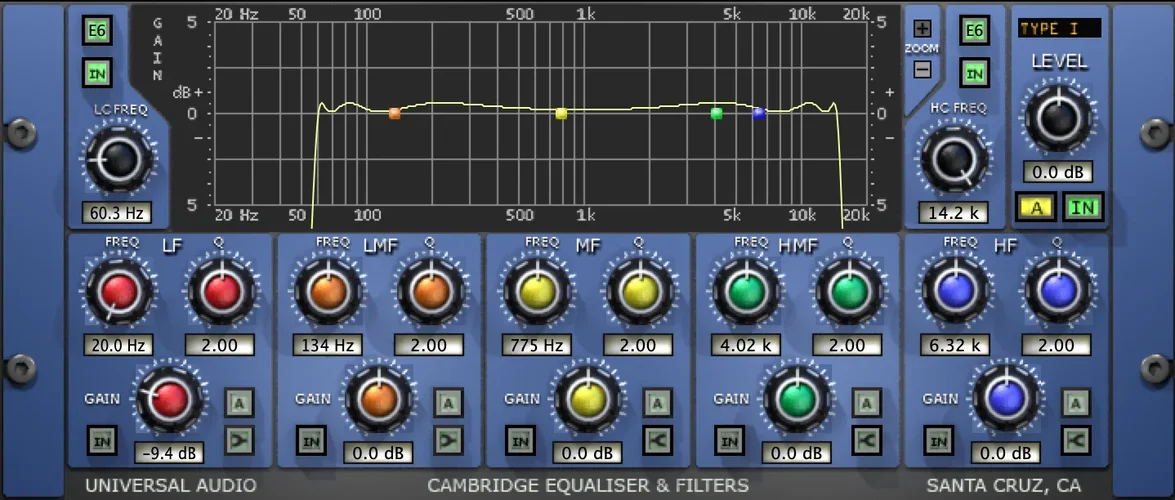Click the 6.32 k HF frequency value
This screenshot has height=500, width=1175.
955,346
